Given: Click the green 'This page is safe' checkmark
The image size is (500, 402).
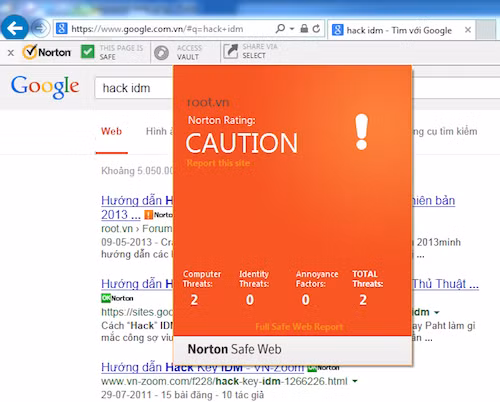Looking at the screenshot, I should [x=88, y=52].
